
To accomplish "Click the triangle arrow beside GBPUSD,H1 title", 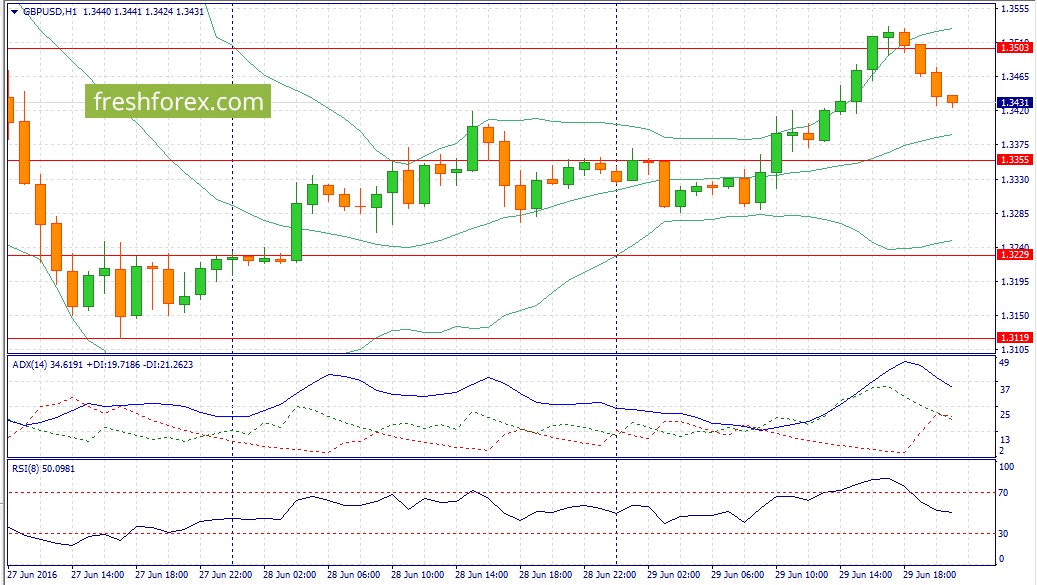I will click(x=13, y=12).
